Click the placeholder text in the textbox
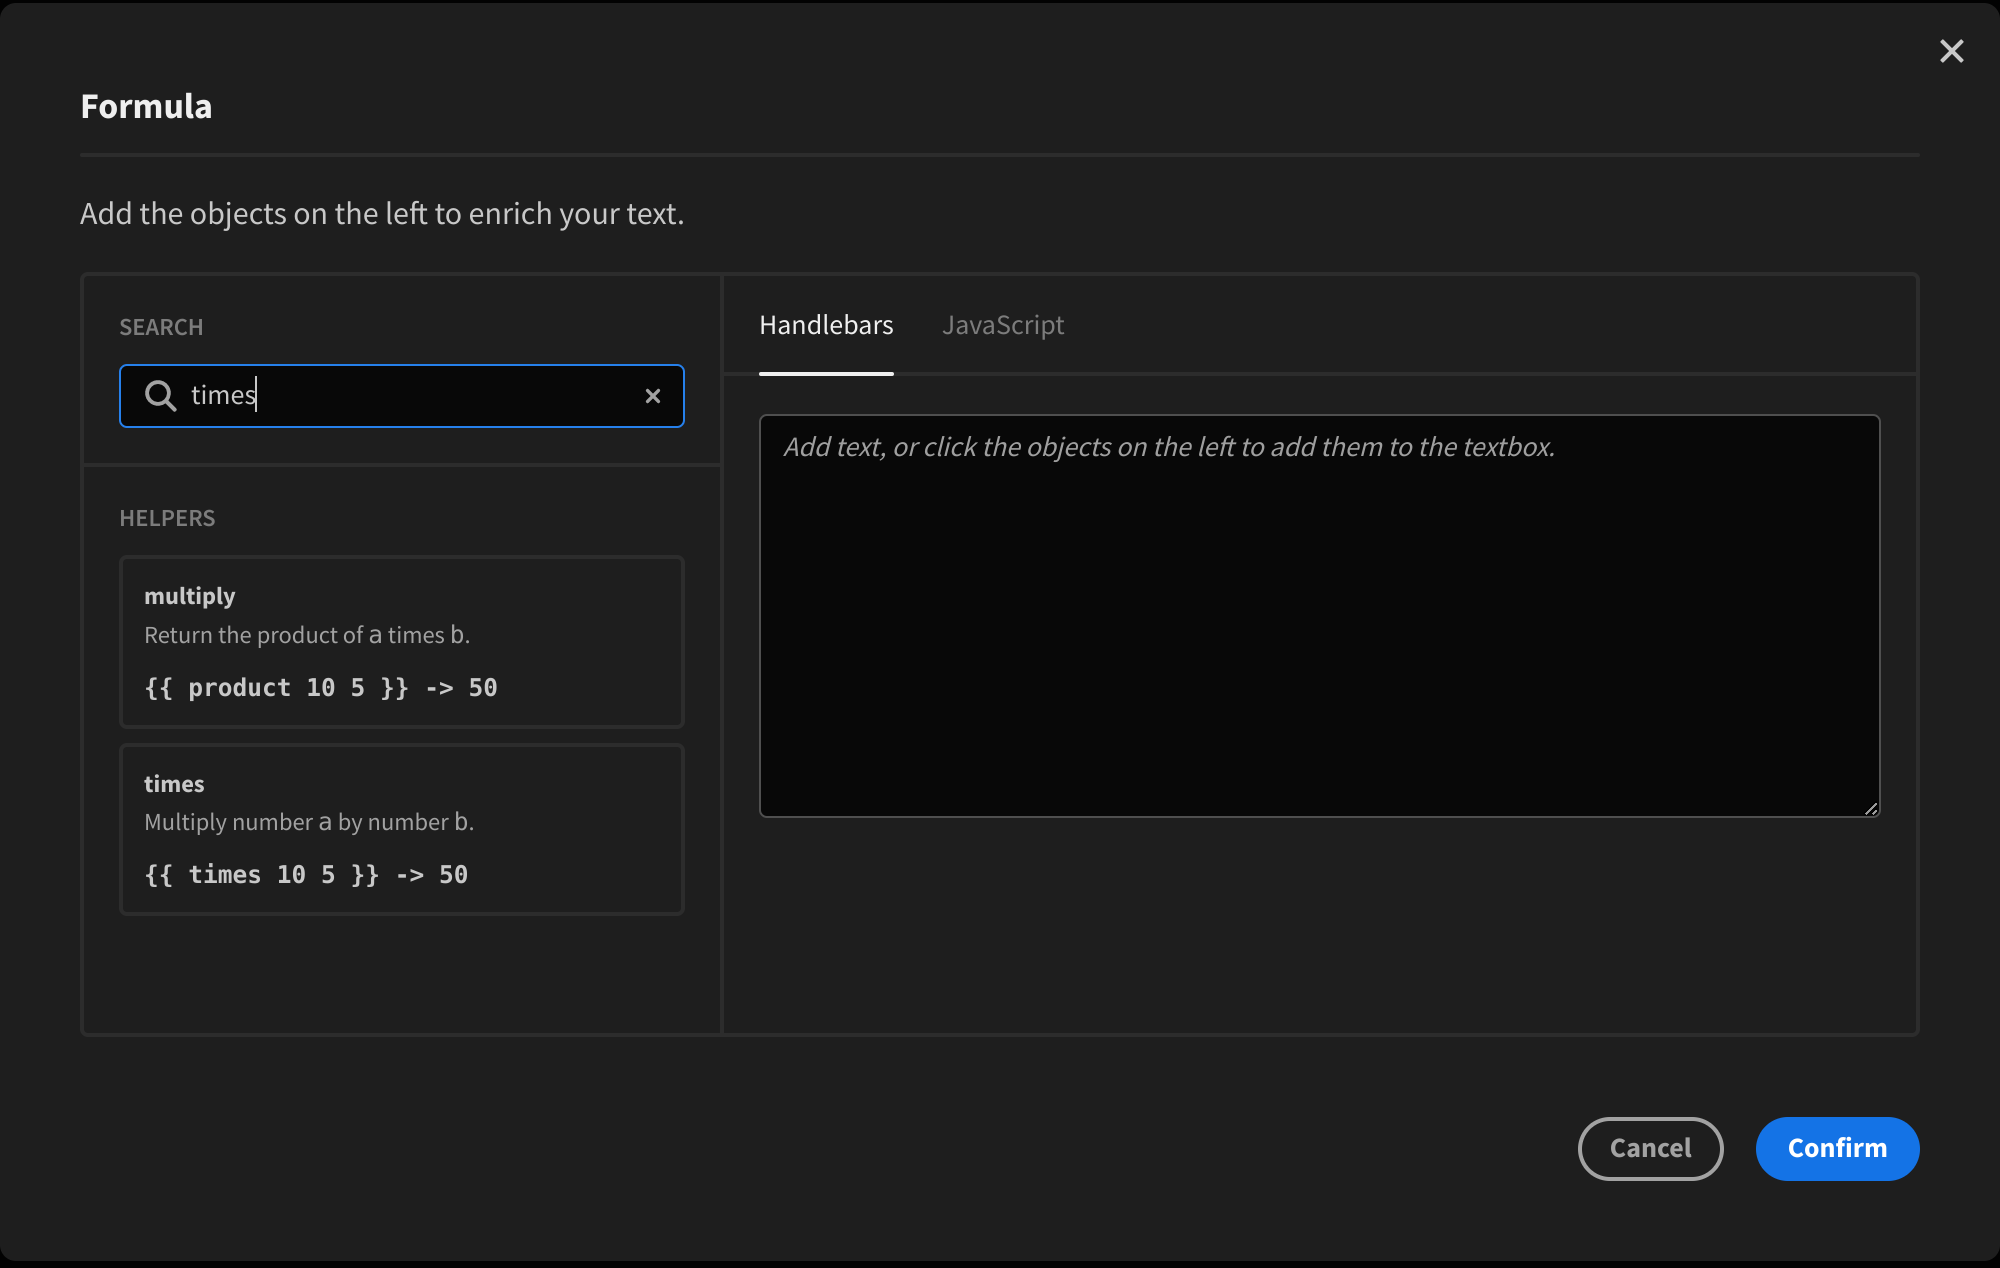Viewport: 2000px width, 1268px height. (1168, 447)
